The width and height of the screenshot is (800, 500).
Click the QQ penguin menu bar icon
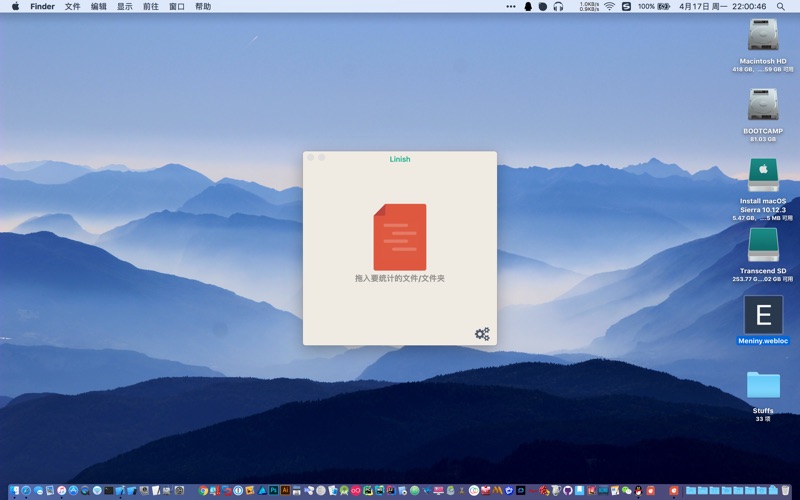[528, 6]
